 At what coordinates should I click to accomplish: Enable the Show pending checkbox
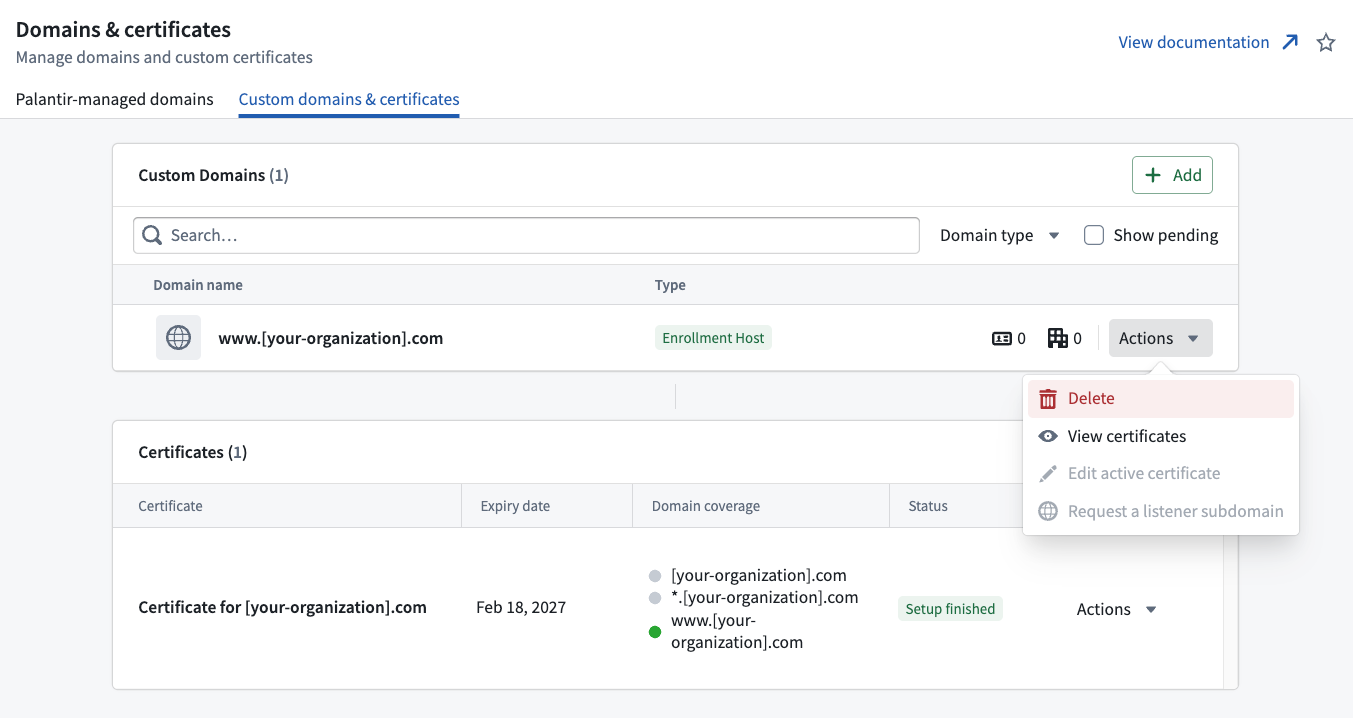tap(1094, 235)
